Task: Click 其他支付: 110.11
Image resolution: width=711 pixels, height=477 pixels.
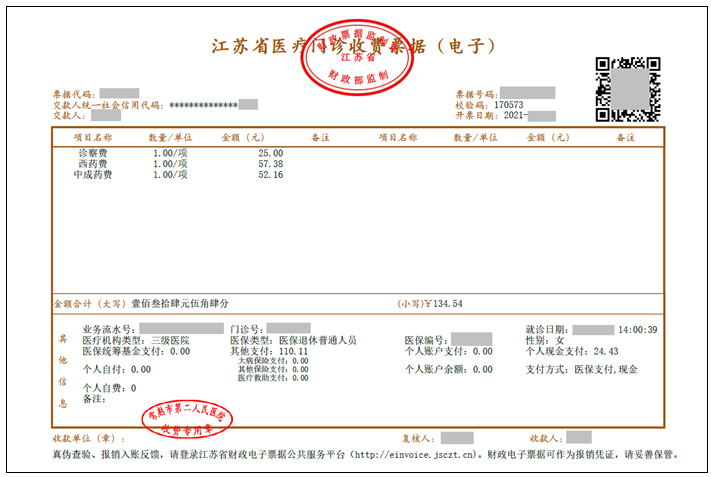Action: coord(269,351)
